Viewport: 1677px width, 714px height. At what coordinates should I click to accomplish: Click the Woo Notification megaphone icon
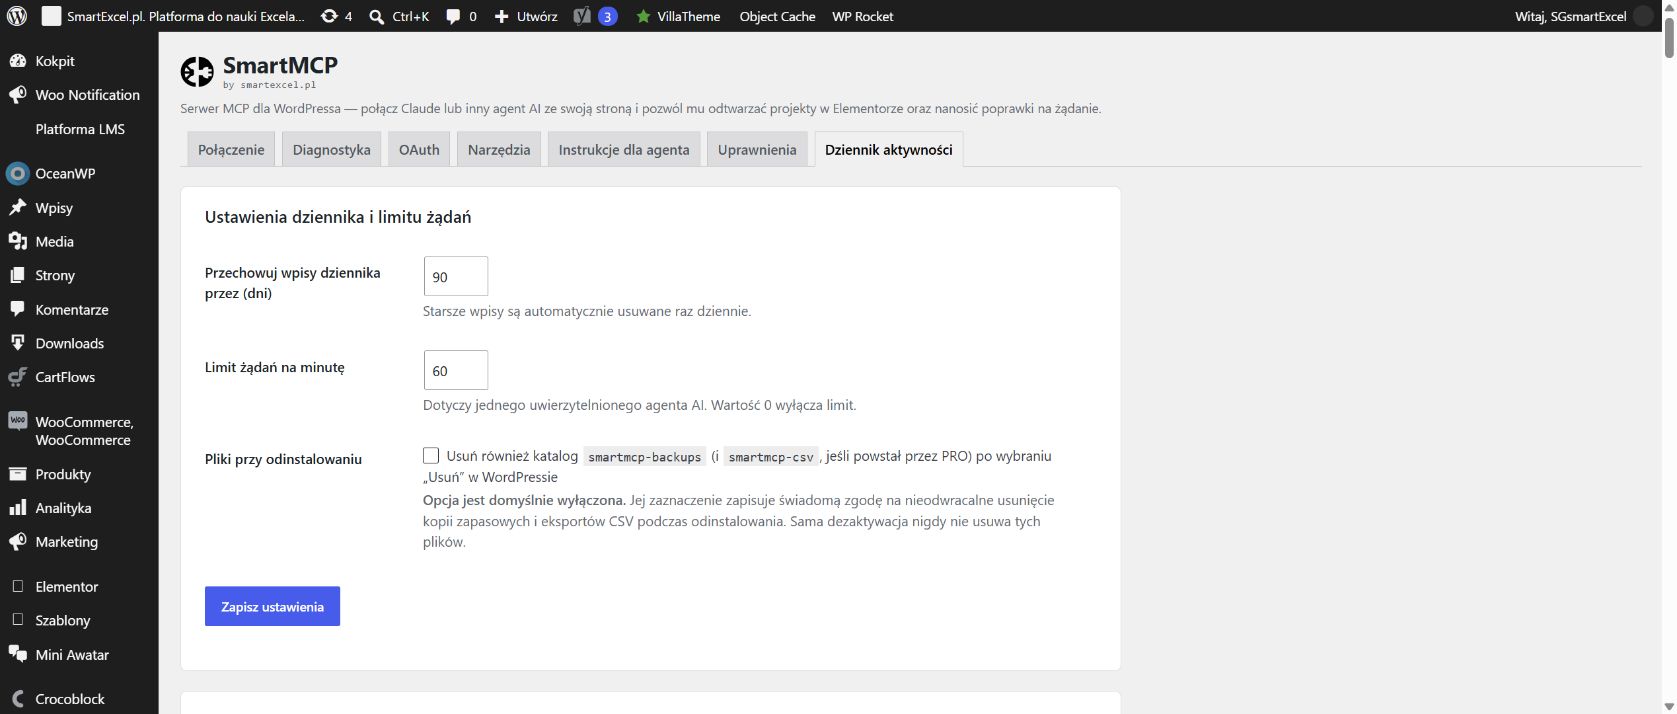[x=17, y=95]
